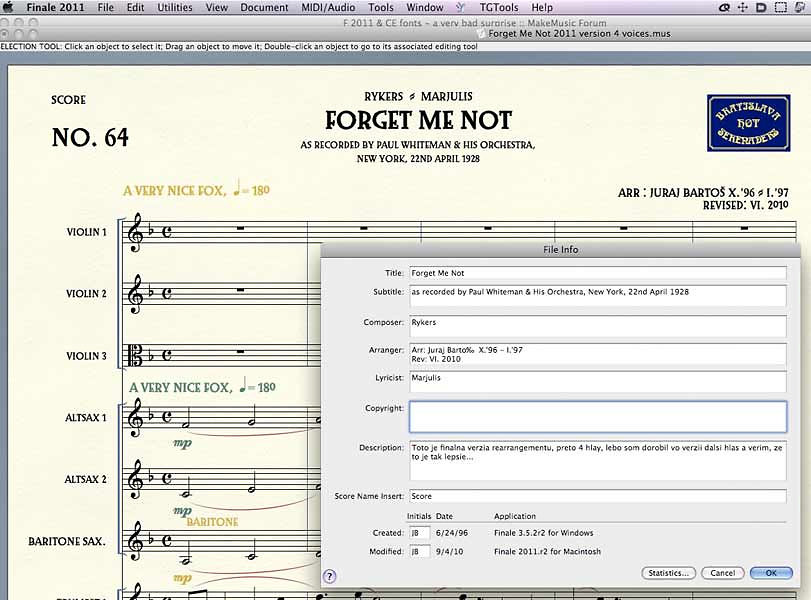Screen dimensions: 811x600
Task: Select the arranger credit text at top right
Action: tap(703, 193)
